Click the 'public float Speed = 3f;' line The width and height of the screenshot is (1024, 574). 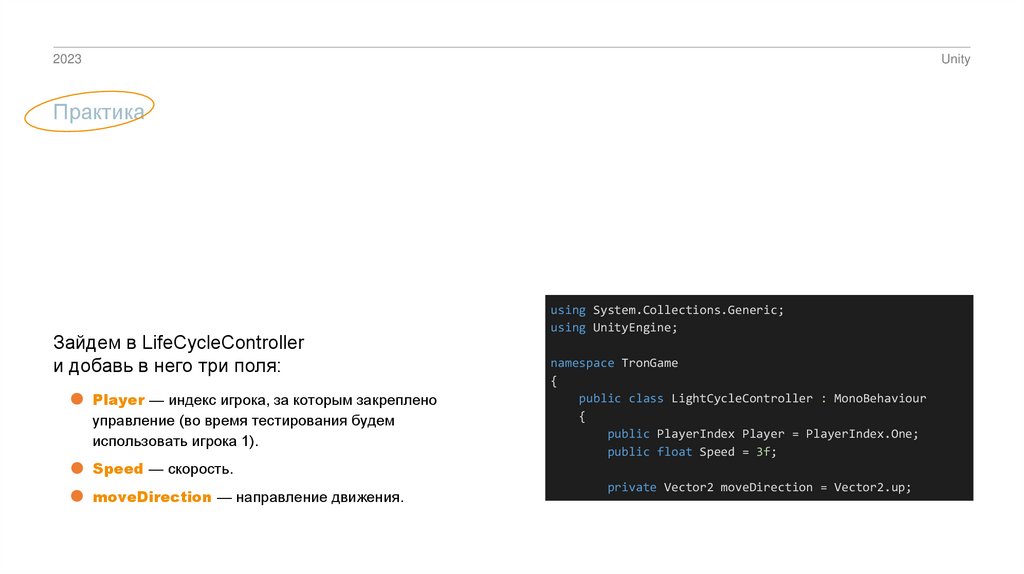point(691,452)
